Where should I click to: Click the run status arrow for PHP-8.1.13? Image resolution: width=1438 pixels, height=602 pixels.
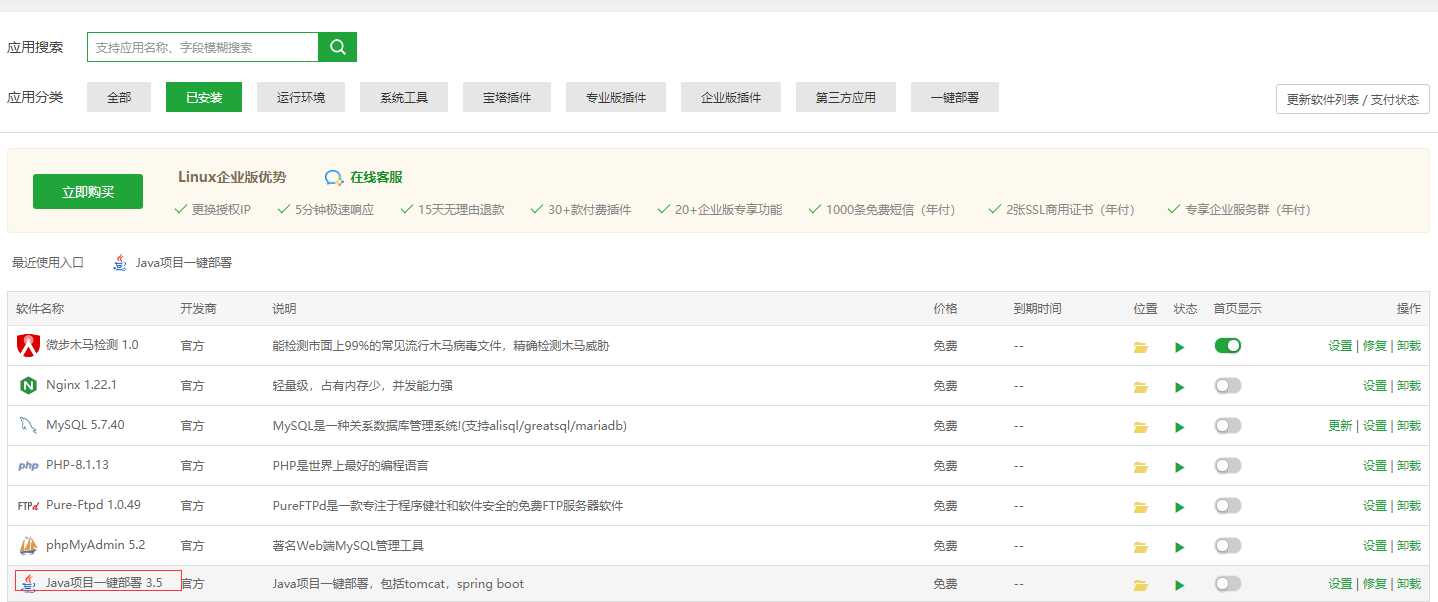click(x=1180, y=467)
